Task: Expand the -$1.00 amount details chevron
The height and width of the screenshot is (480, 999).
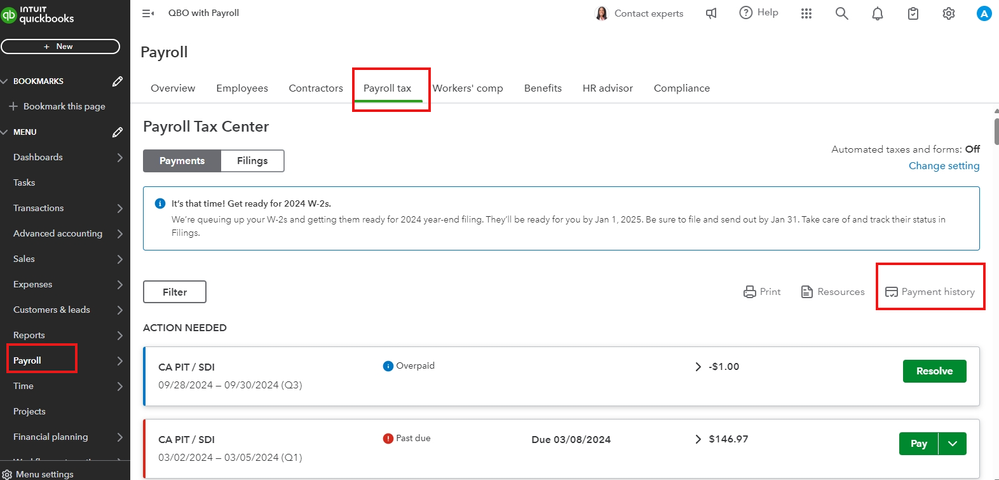Action: tap(697, 367)
